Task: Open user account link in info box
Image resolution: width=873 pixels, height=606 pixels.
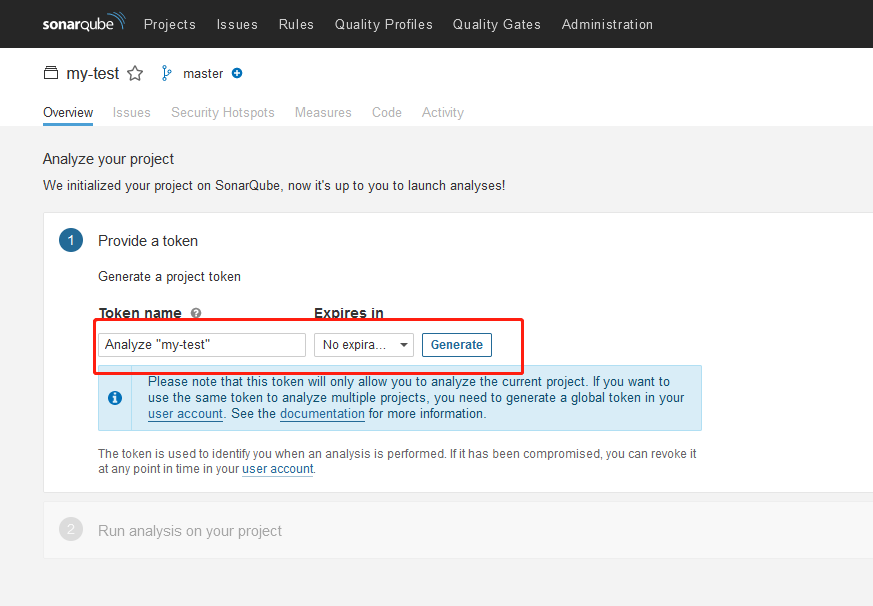Action: tap(185, 414)
